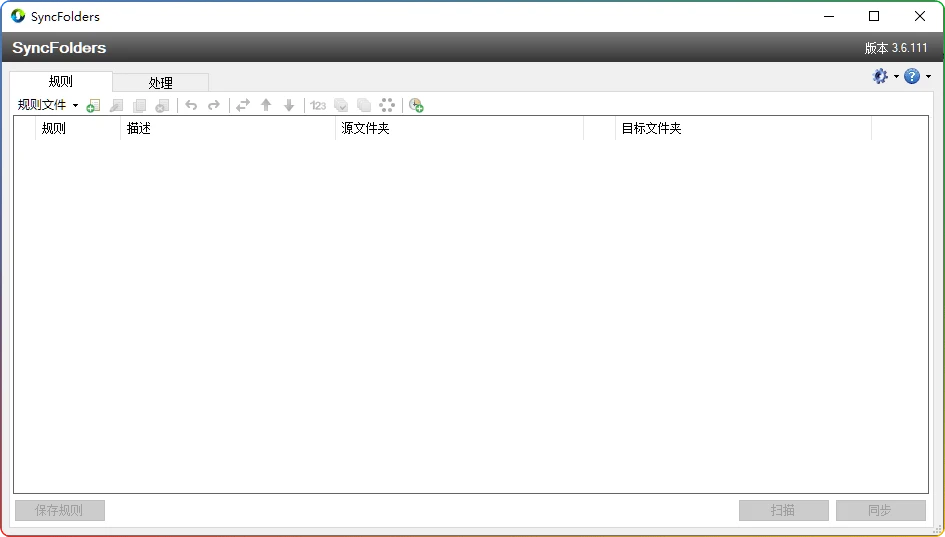The height and width of the screenshot is (537, 945).
Task: Click the 描述 column header
Action: 228,128
